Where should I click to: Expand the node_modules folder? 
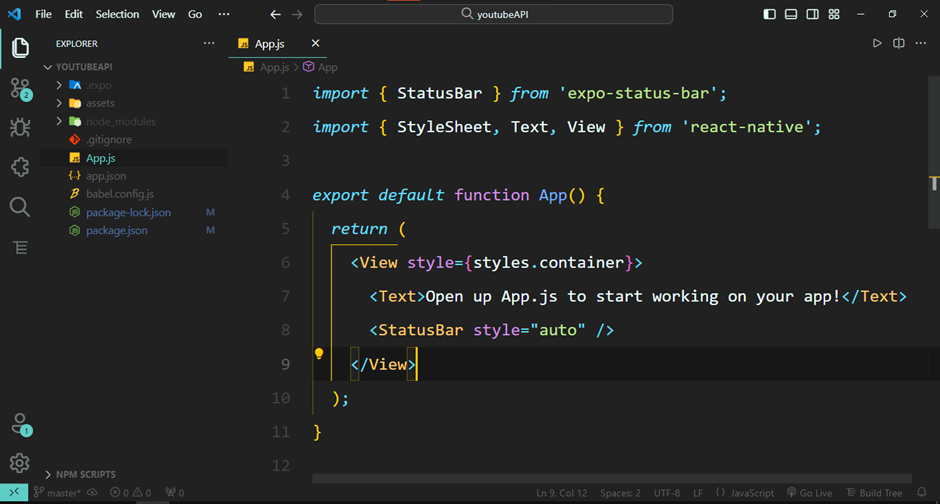tap(120, 121)
